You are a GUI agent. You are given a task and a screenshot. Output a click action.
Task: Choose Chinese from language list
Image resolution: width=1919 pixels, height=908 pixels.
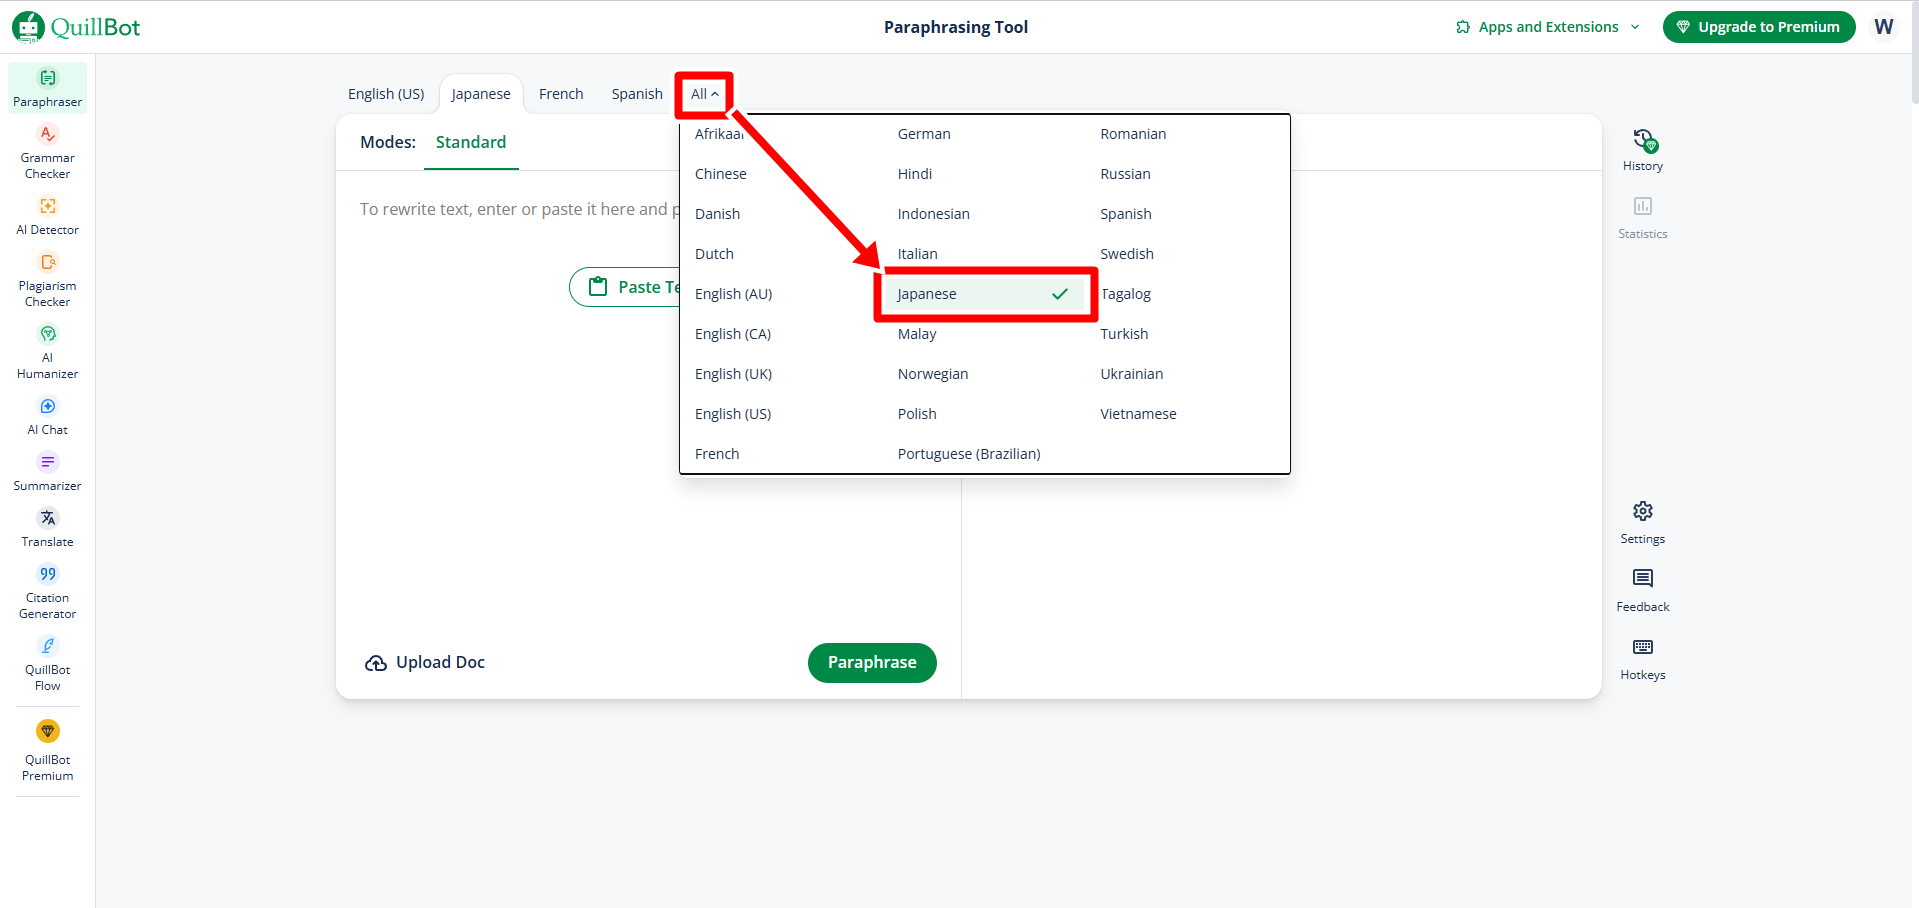tap(782, 174)
